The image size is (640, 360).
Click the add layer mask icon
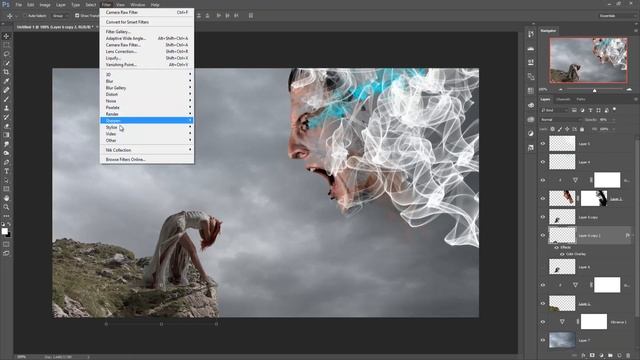click(592, 356)
